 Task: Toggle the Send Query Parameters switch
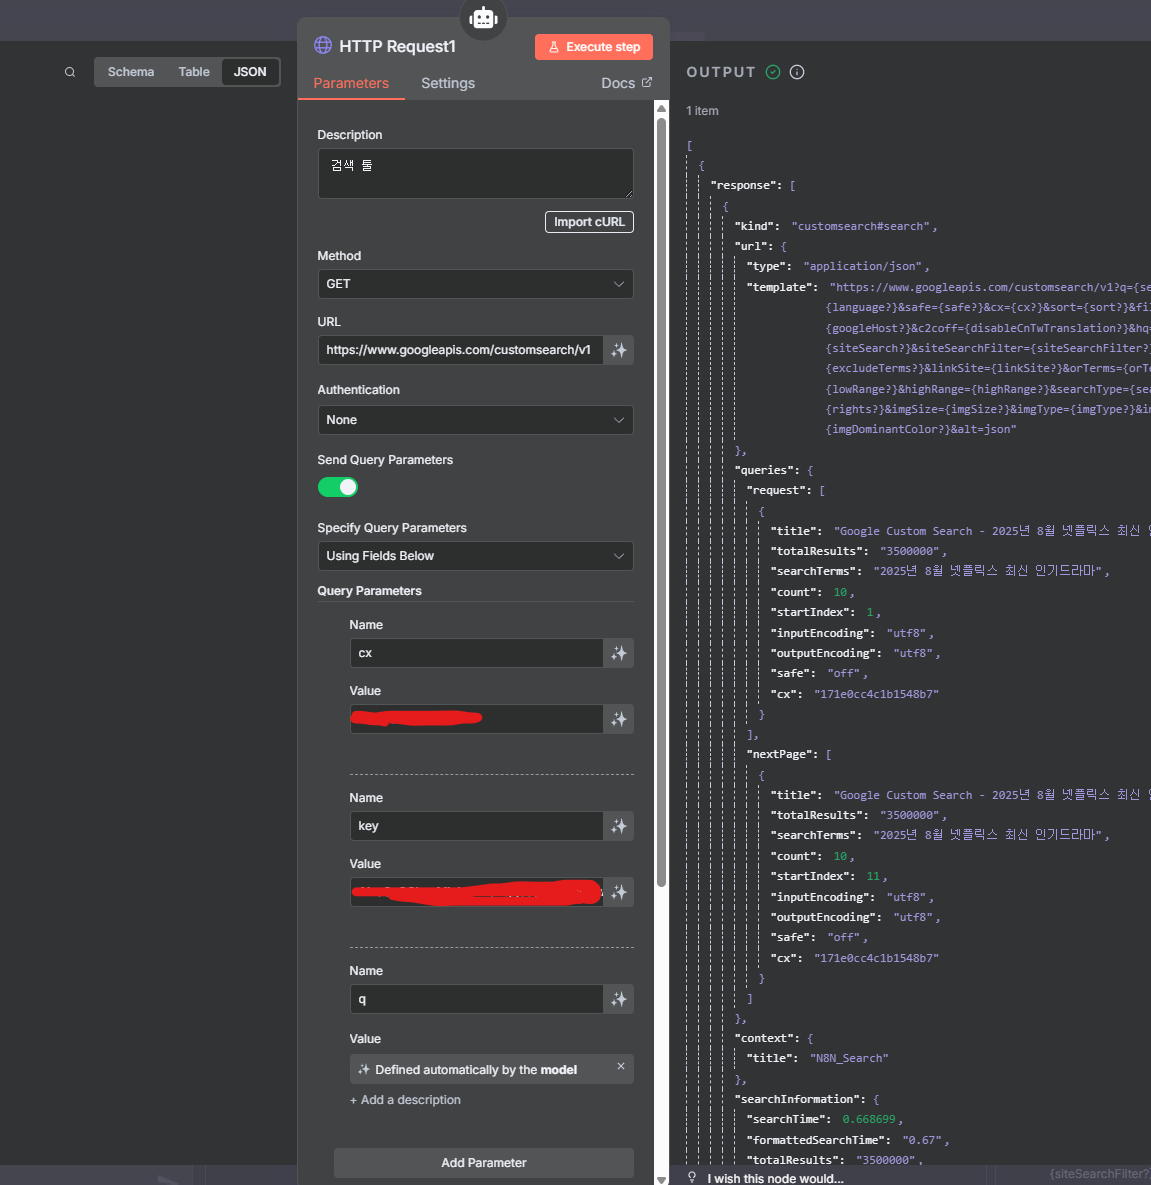[x=337, y=487]
